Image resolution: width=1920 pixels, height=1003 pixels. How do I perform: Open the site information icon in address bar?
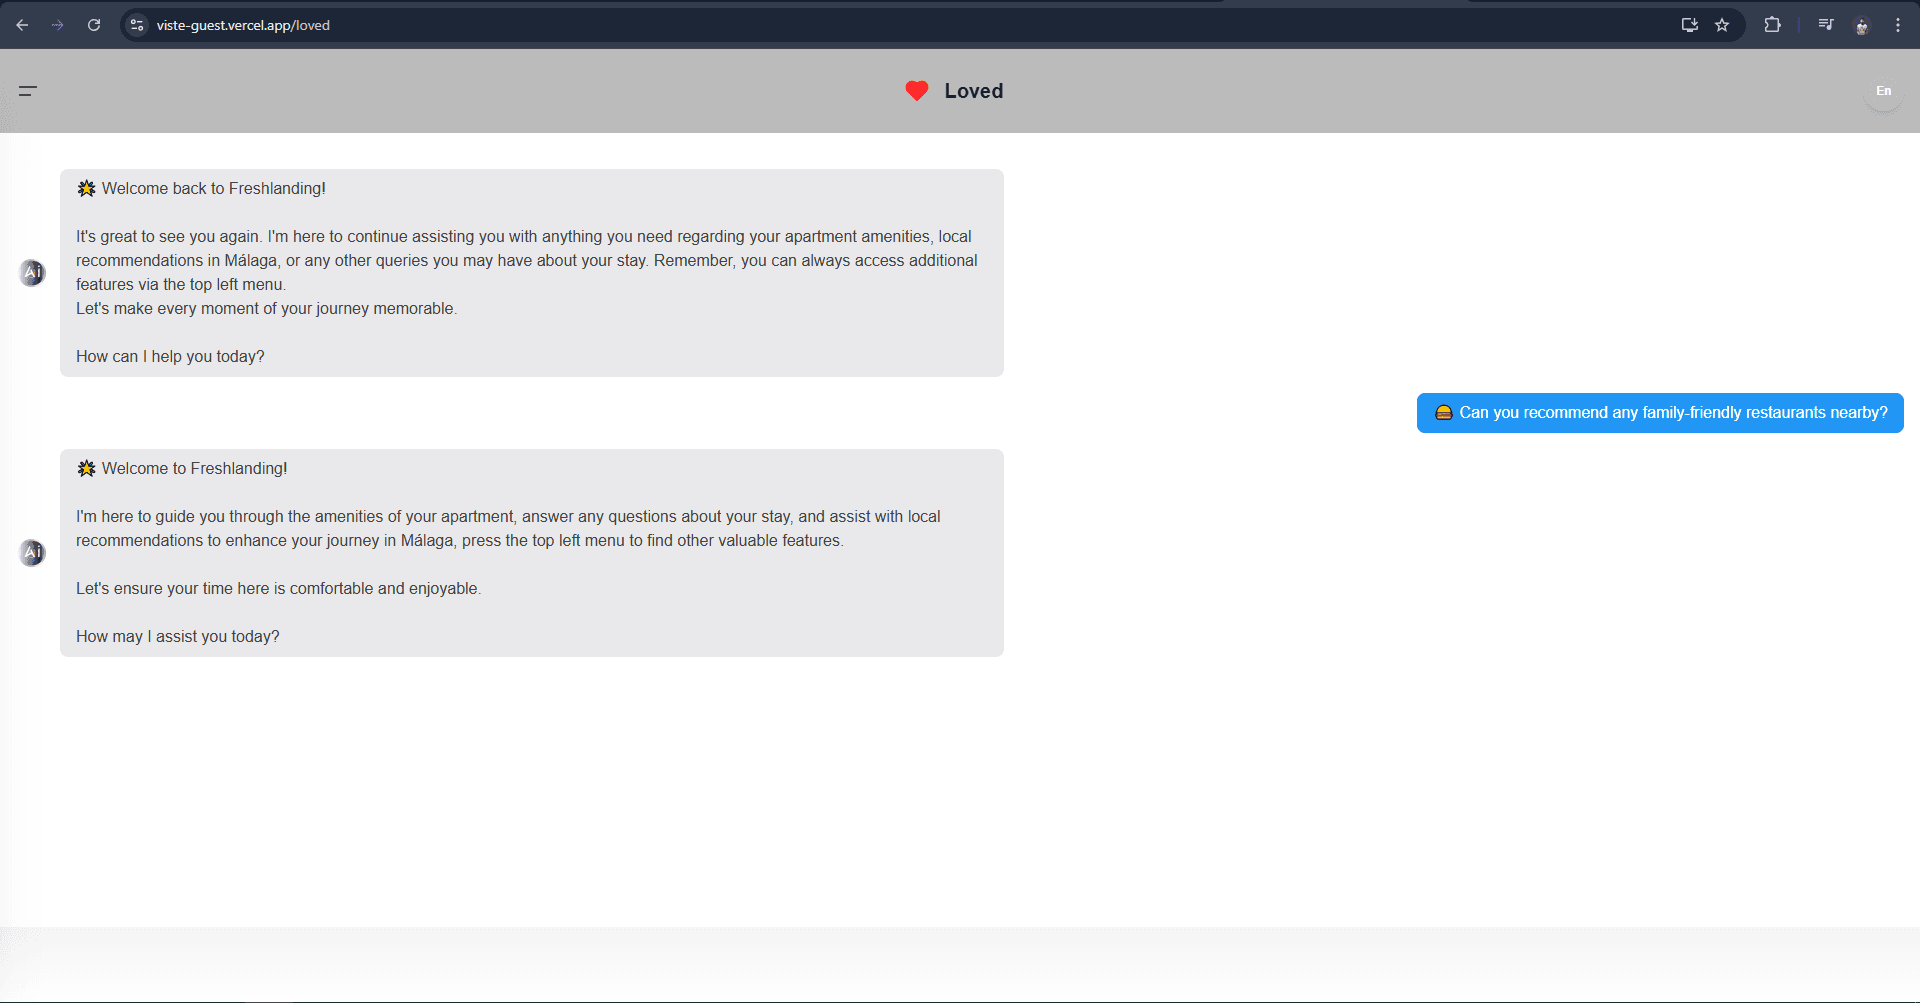coord(135,25)
